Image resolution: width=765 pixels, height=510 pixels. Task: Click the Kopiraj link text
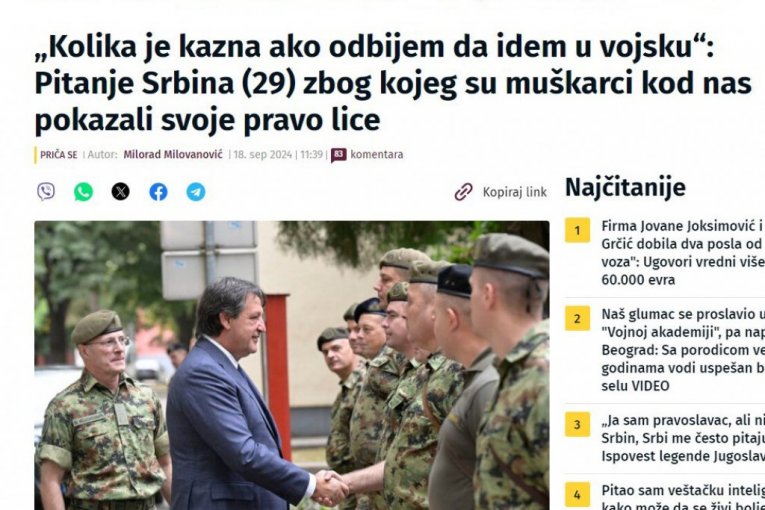[515, 192]
